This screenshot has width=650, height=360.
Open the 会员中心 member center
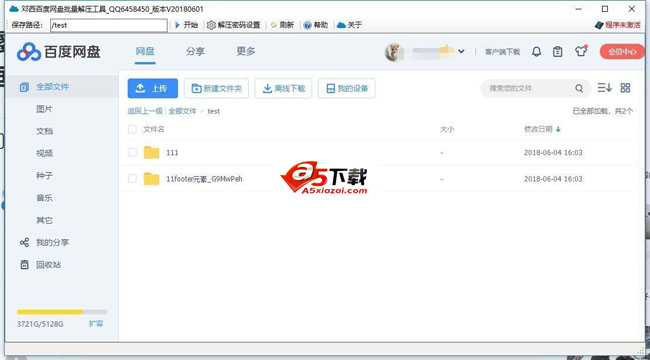(x=622, y=52)
